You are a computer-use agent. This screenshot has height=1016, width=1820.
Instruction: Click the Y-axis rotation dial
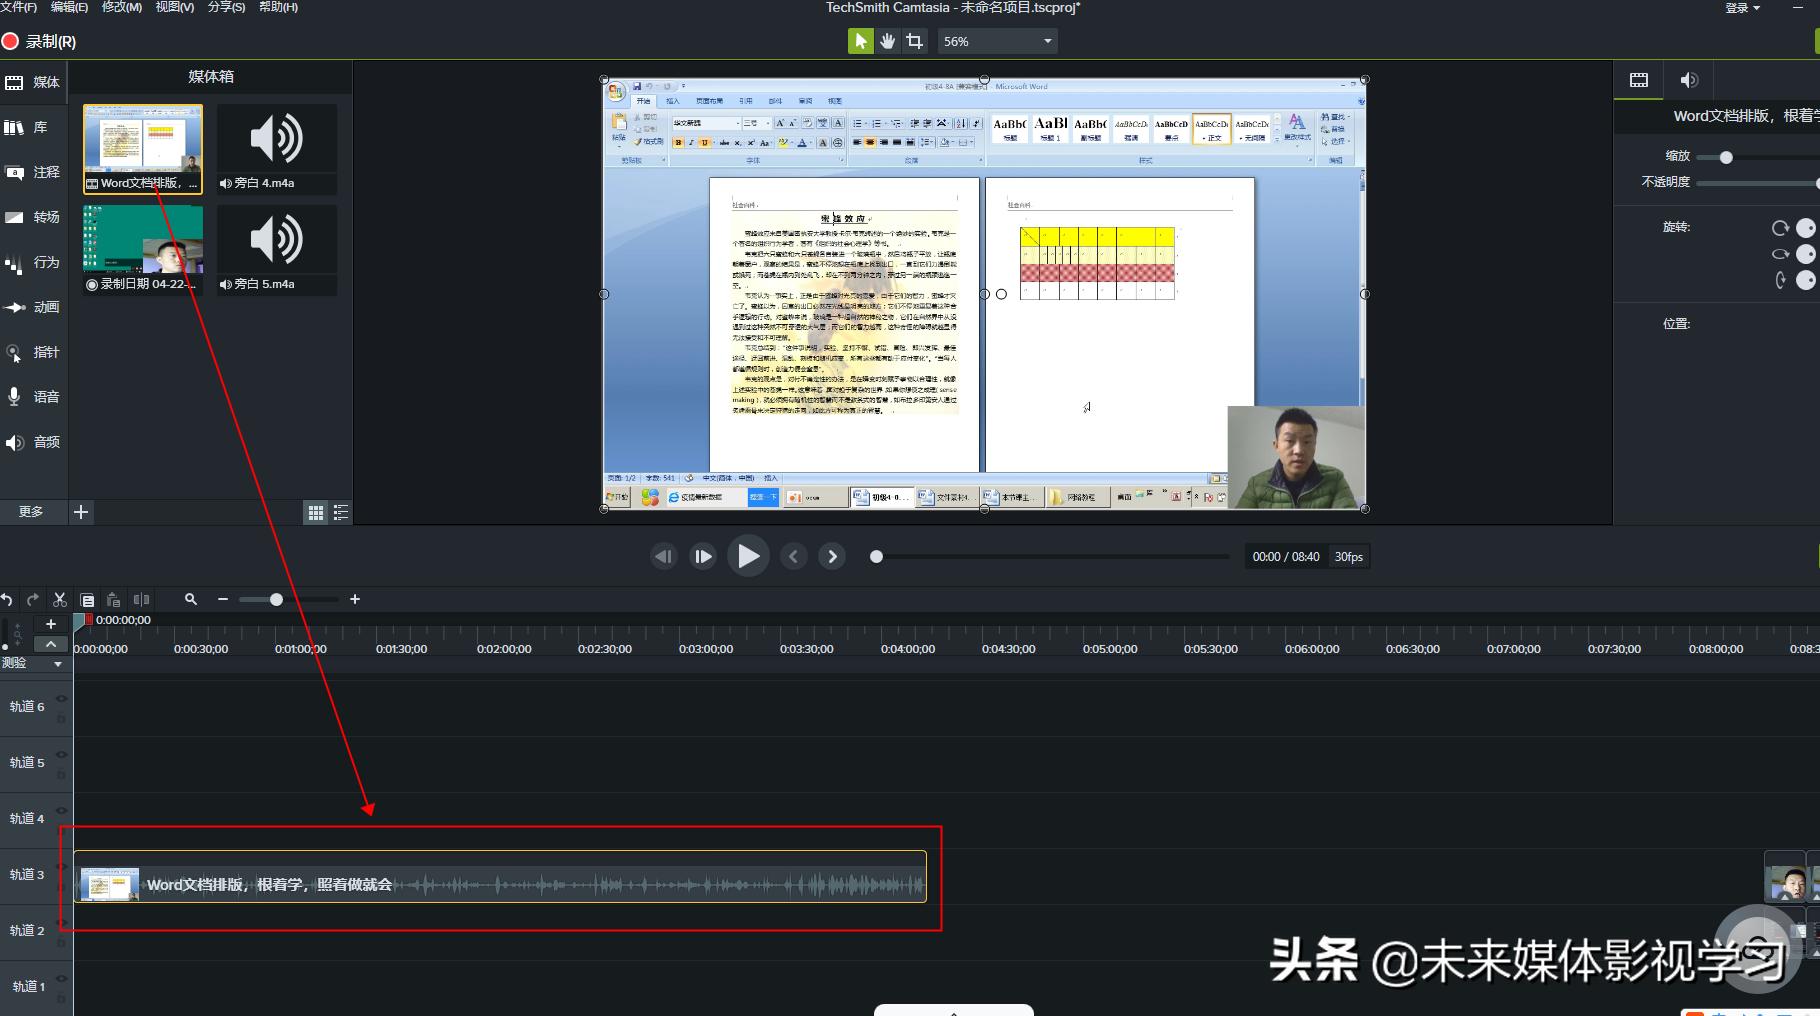click(1806, 254)
